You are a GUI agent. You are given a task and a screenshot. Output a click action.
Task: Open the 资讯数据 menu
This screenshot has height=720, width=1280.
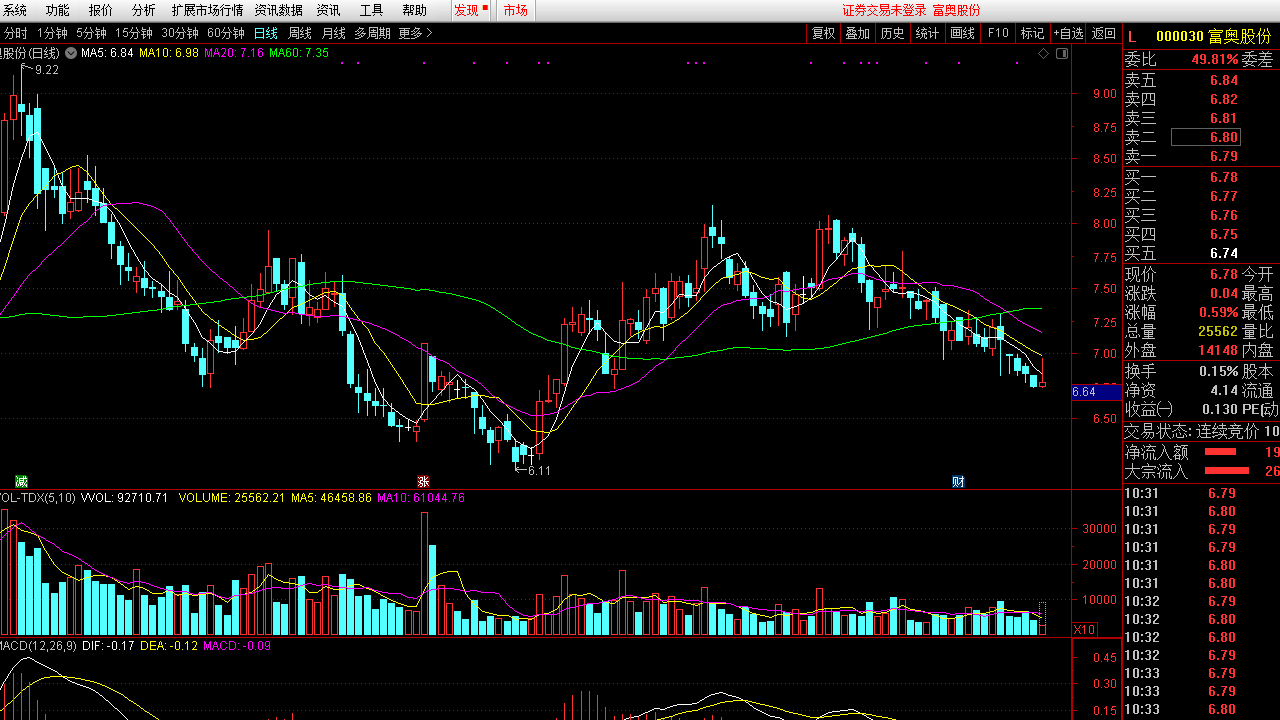(278, 10)
